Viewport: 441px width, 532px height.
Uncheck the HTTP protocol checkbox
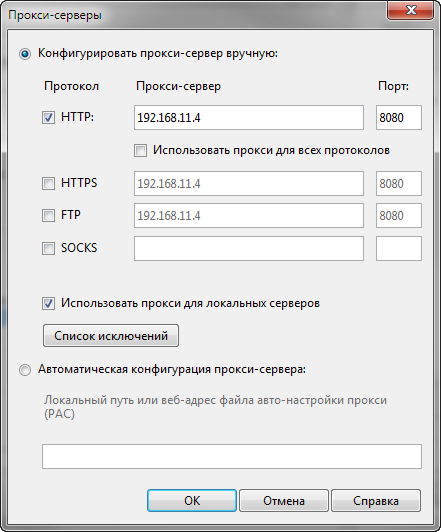48,117
